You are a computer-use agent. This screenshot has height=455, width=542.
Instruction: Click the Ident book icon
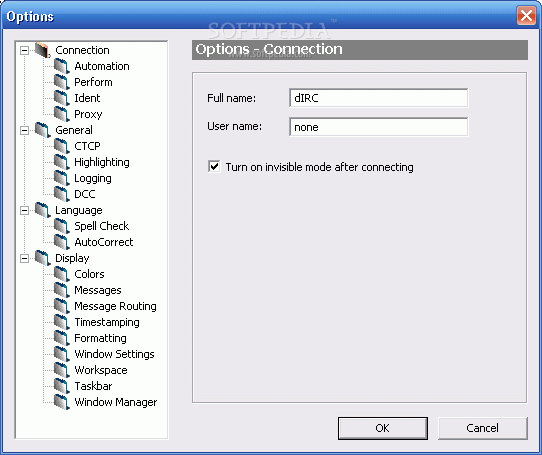[62, 98]
